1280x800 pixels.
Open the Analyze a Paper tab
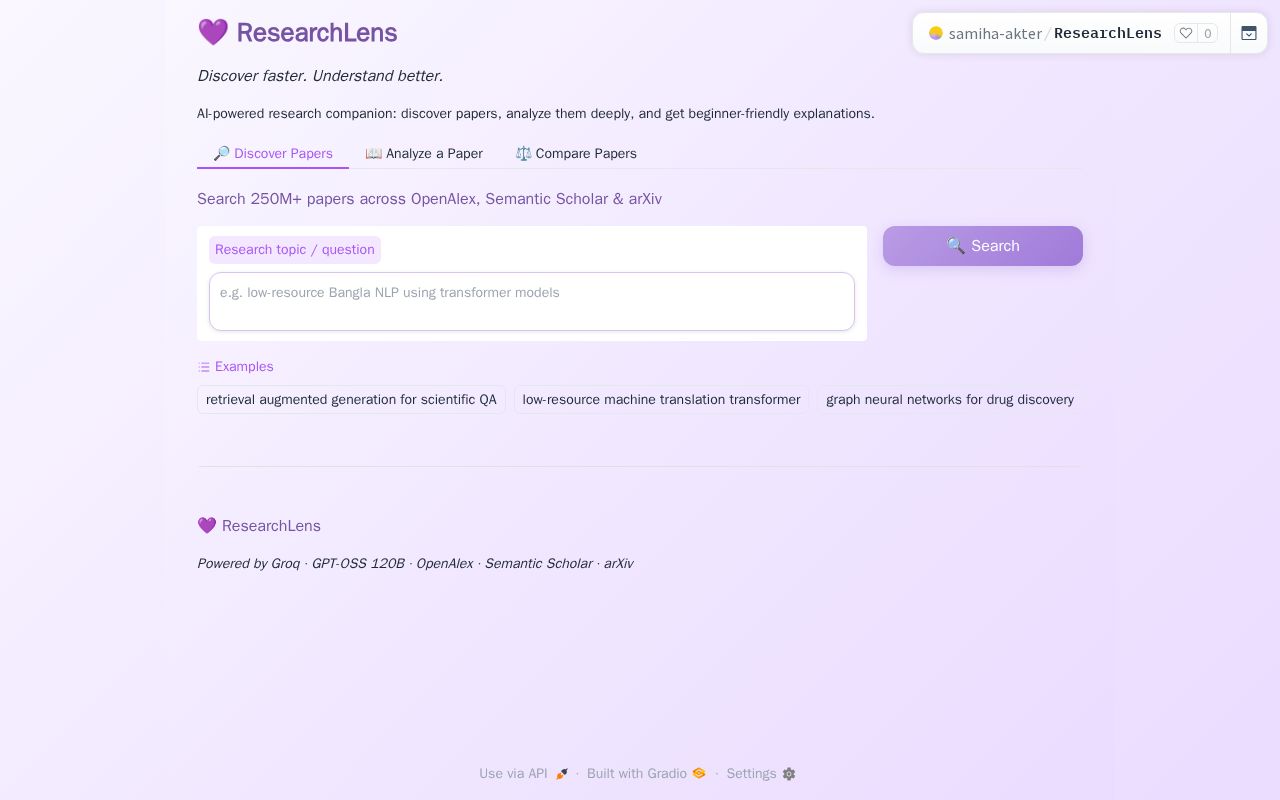(424, 153)
